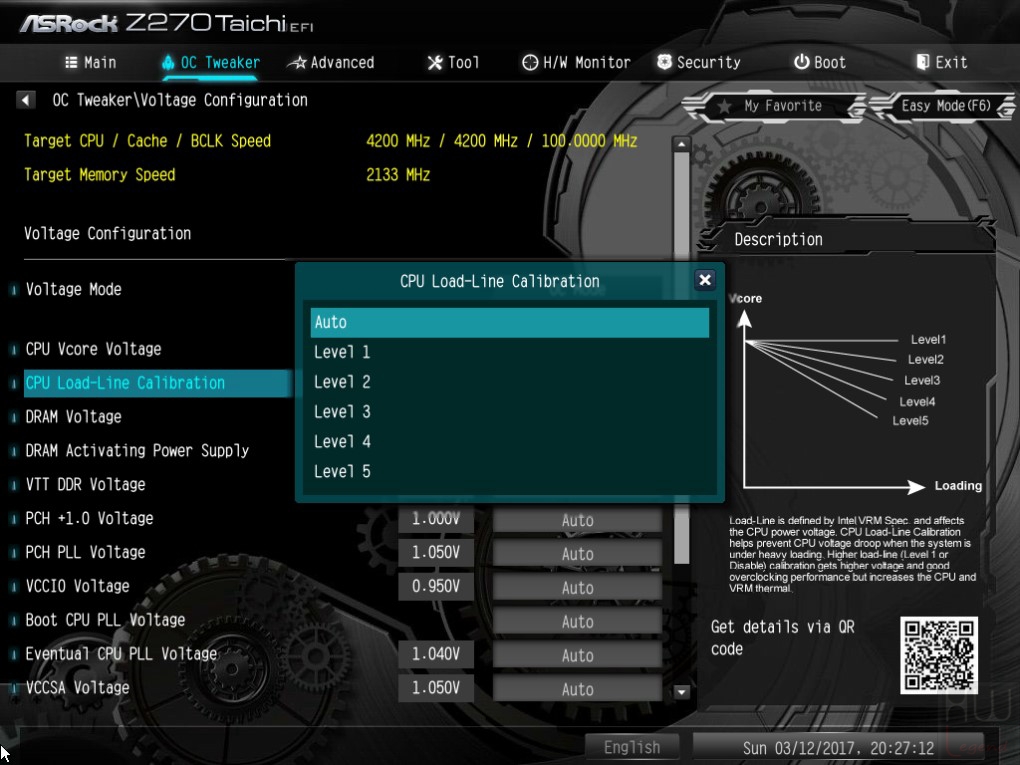Select the VCCIO Voltage row
The height and width of the screenshot is (765, 1020).
tap(77, 586)
